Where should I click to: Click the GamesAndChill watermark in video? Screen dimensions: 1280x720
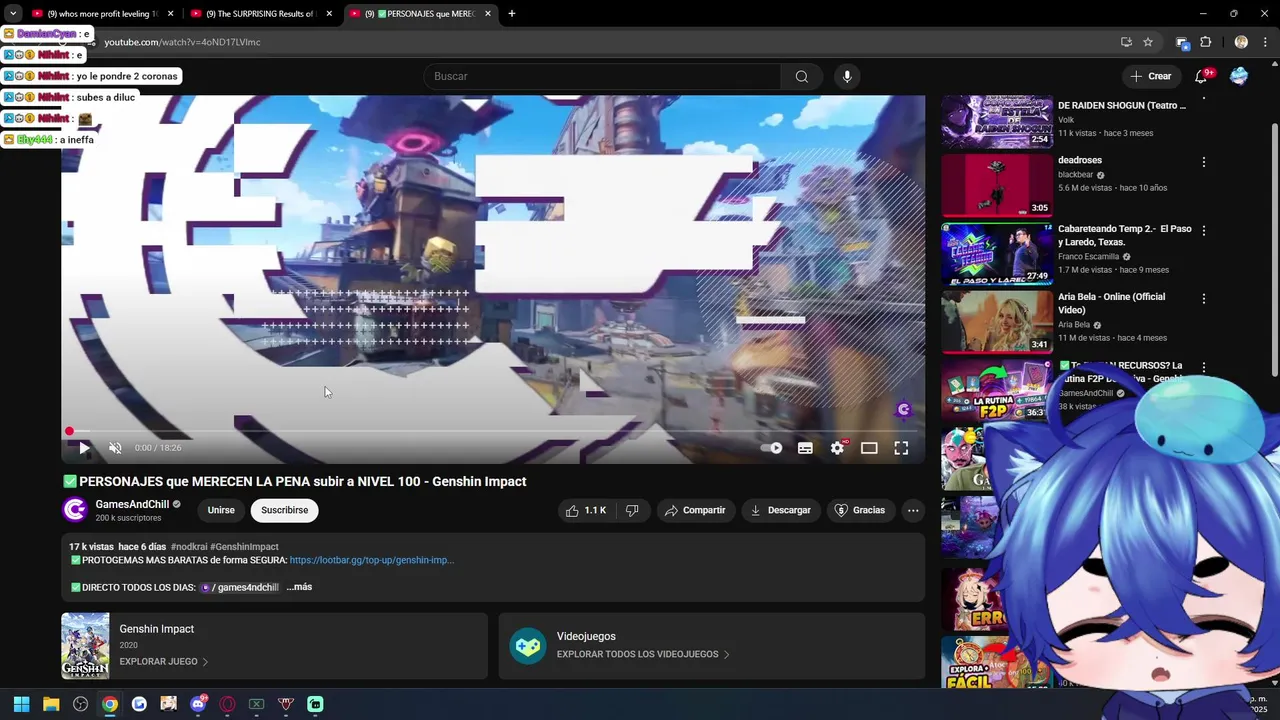904,409
